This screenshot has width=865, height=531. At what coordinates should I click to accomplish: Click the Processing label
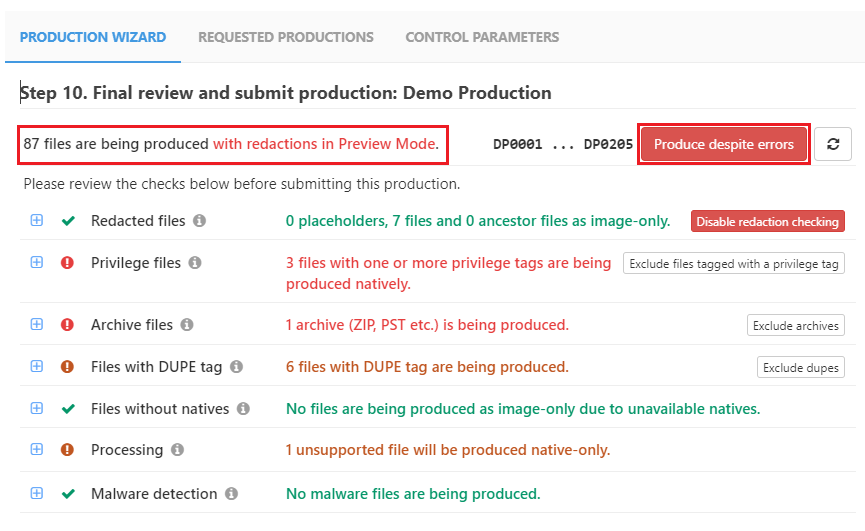tap(127, 450)
